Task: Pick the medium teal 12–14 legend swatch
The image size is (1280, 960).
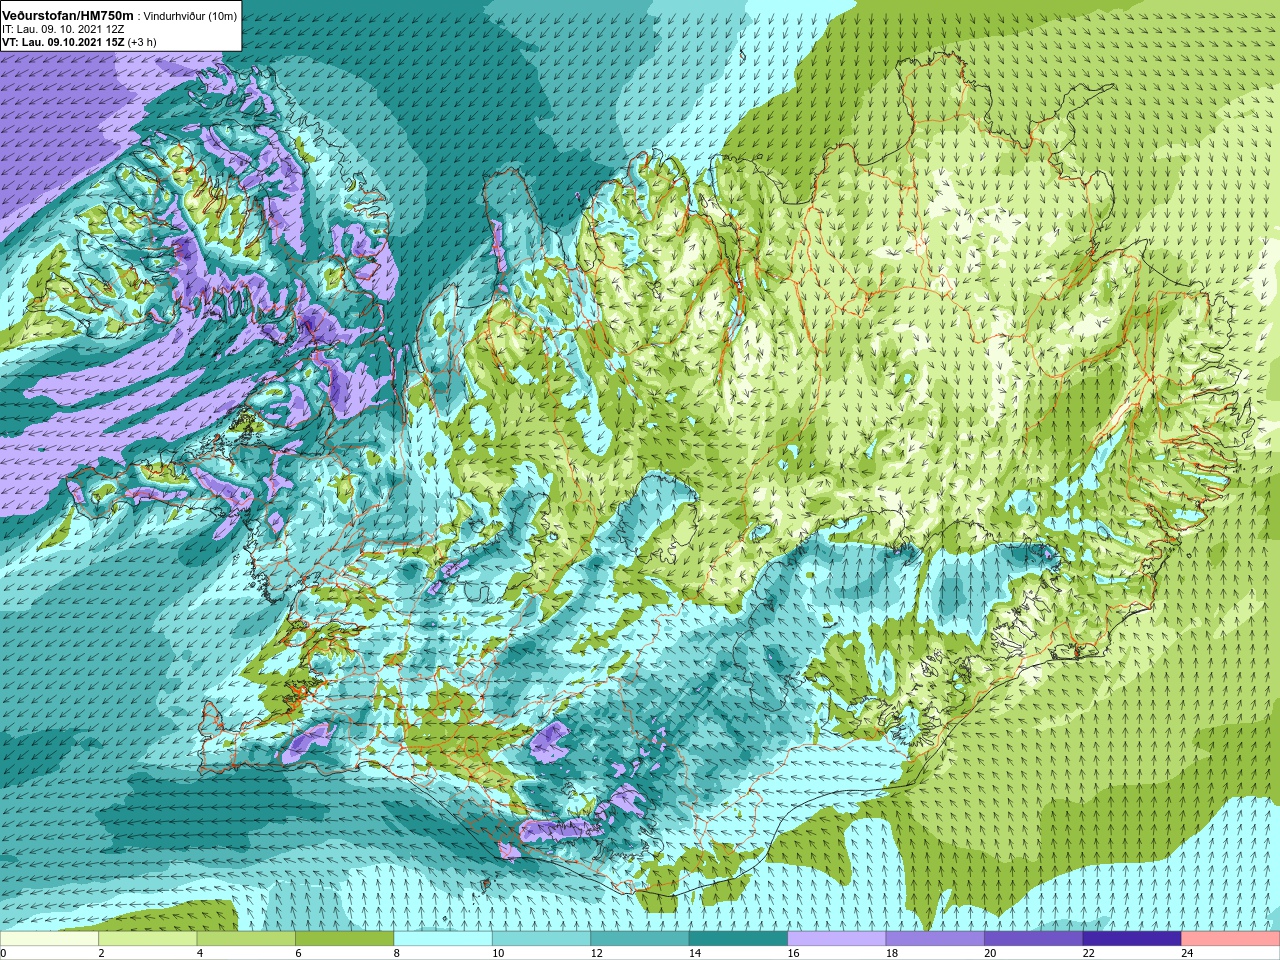Action: click(x=640, y=939)
